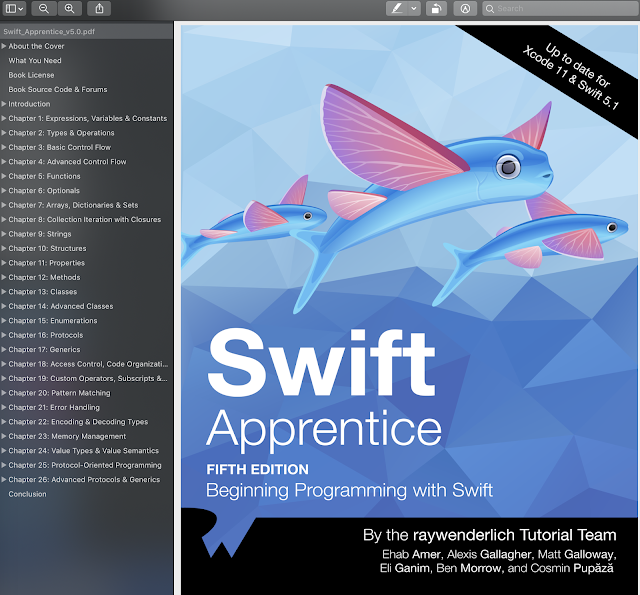640x595 pixels.
Task: Select Chapter 12: Methods
Action: tap(44, 277)
